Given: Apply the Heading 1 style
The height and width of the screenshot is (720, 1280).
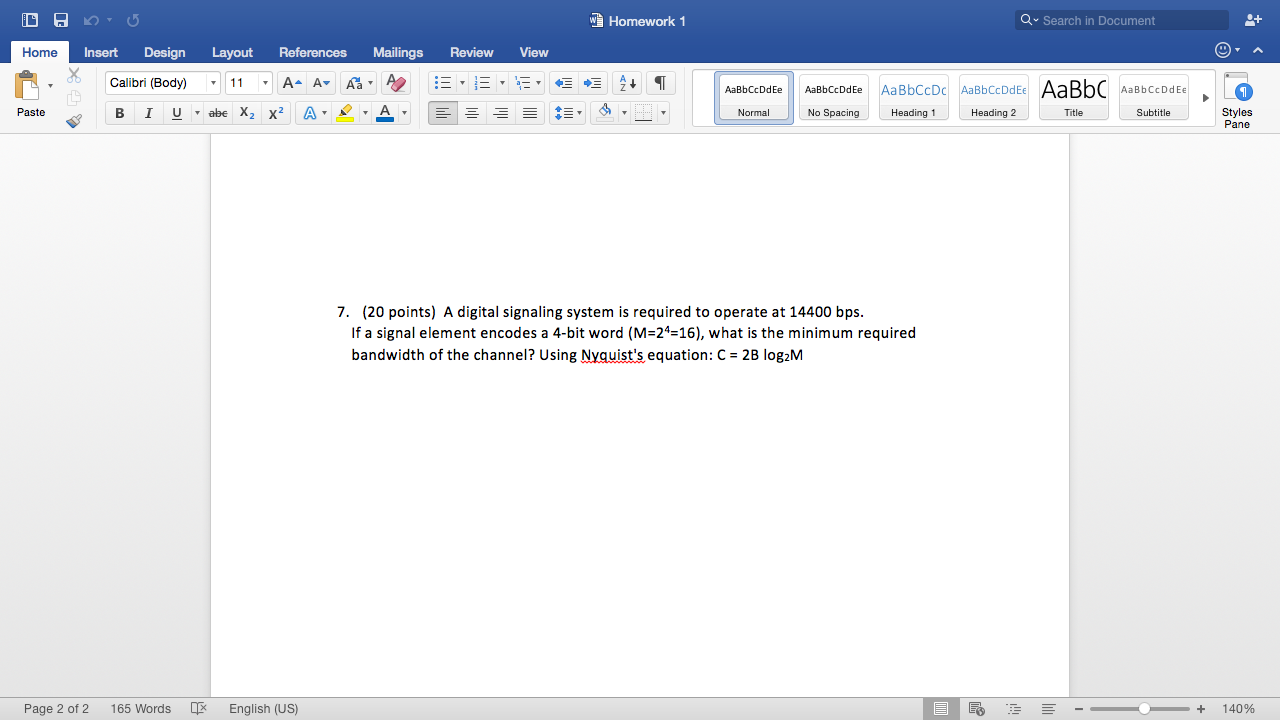Looking at the screenshot, I should point(913,98).
